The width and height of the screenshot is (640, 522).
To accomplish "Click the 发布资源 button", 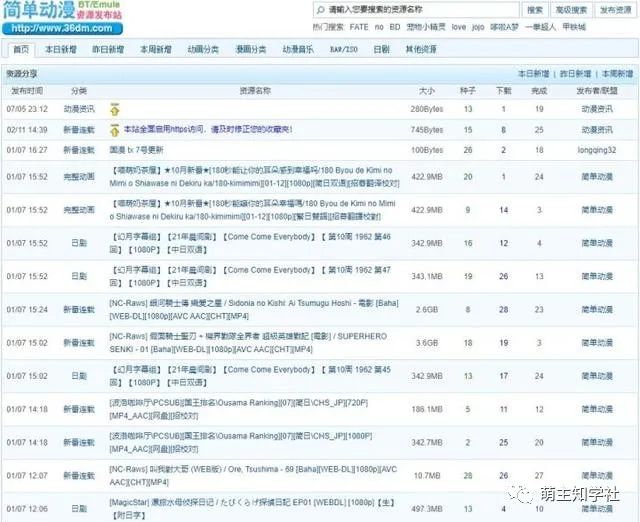I will point(615,10).
